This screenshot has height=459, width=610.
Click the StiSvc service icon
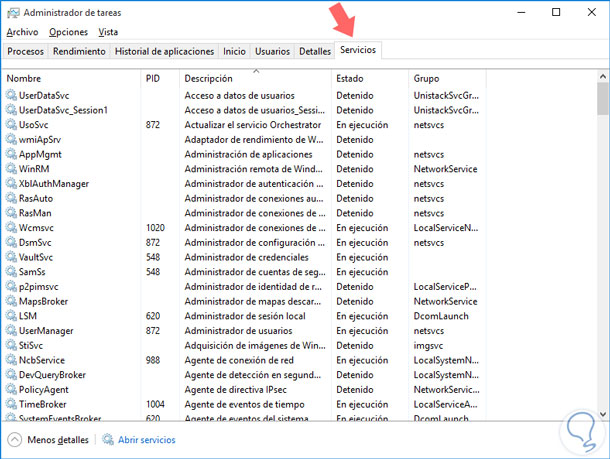(11, 345)
